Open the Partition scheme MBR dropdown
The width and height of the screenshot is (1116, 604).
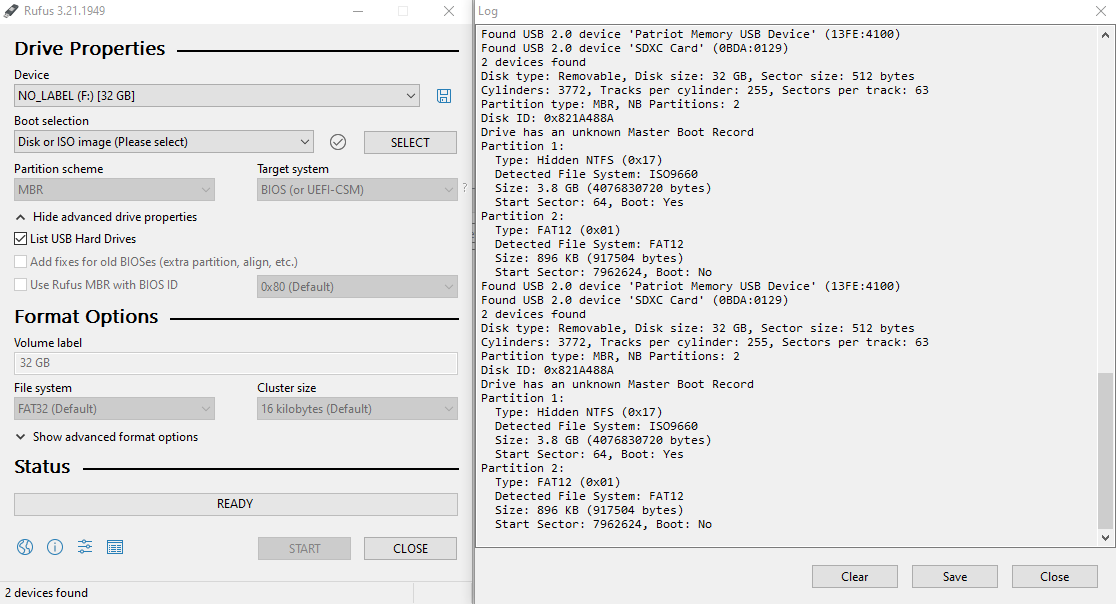click(x=114, y=190)
